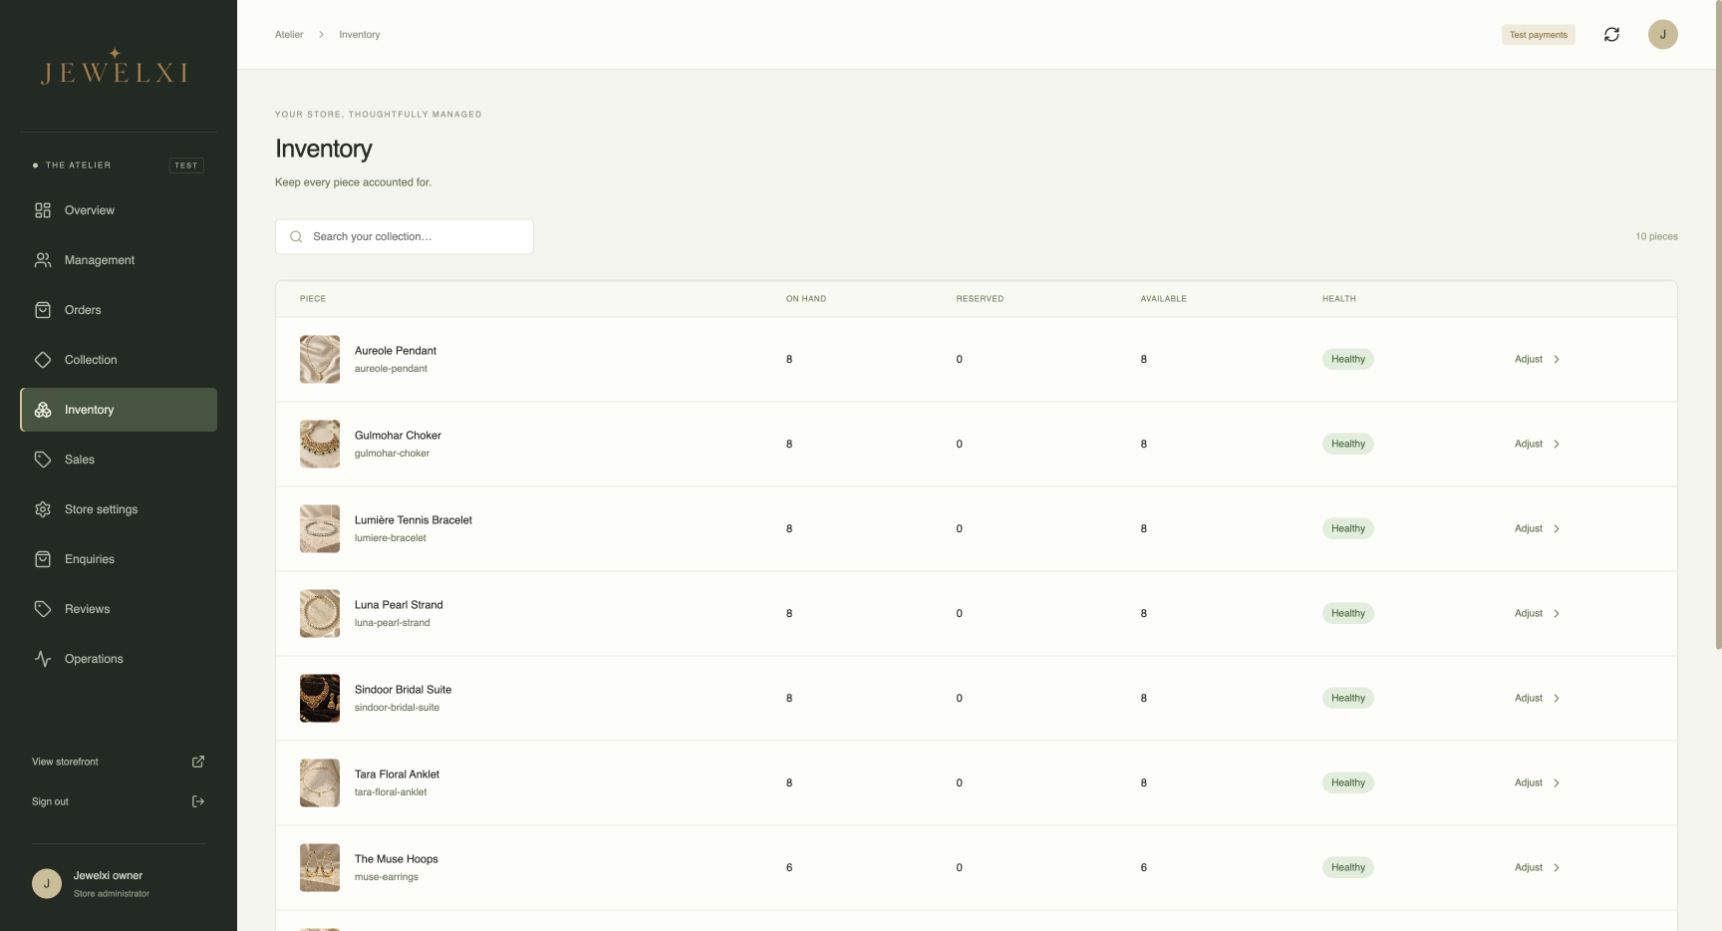This screenshot has width=1722, height=931.
Task: Click the Reviews tag icon
Action: [x=43, y=609]
